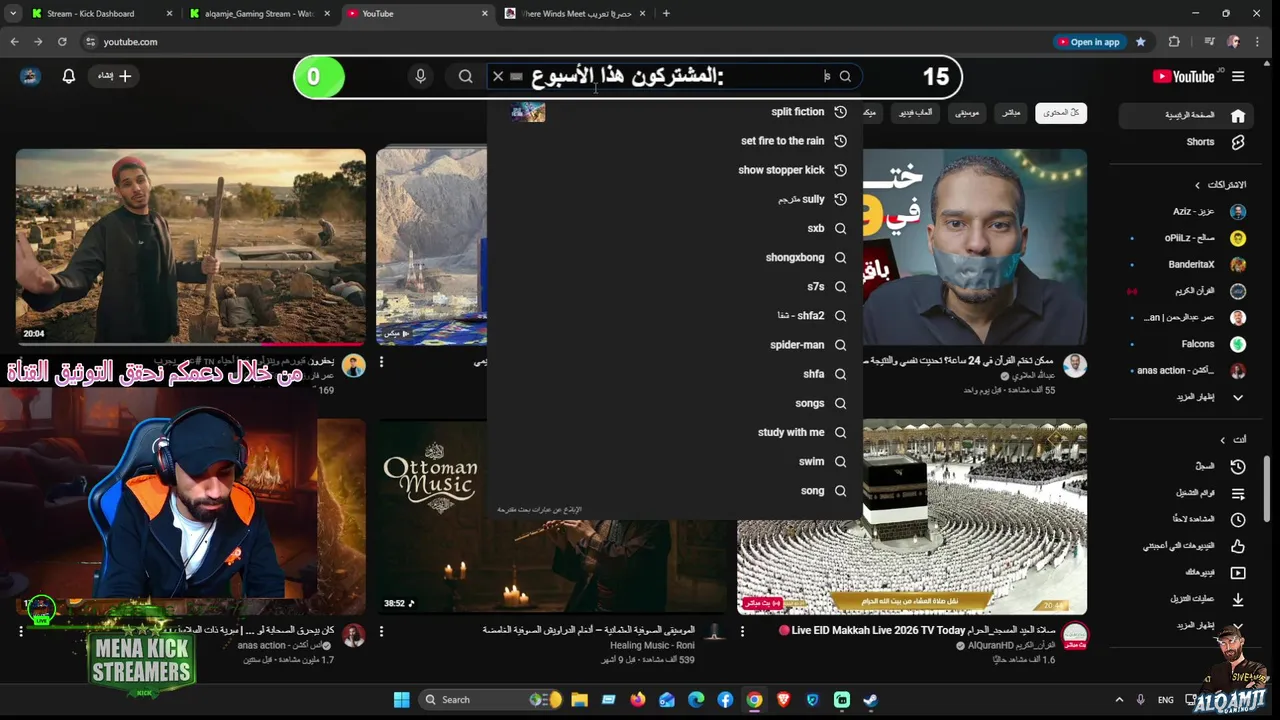The width and height of the screenshot is (1280, 720).
Task: Open the oPiiLz channel subscription
Action: [x=1186, y=238]
